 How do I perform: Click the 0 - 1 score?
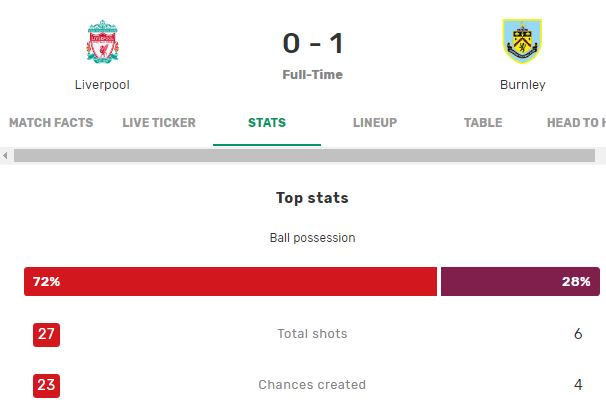[x=313, y=43]
